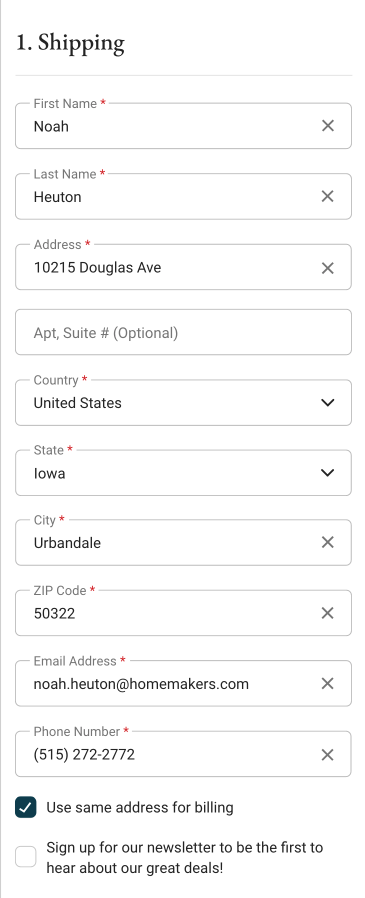
Task: Focus the email noah.heuton@homemakers.com text
Action: click(141, 684)
